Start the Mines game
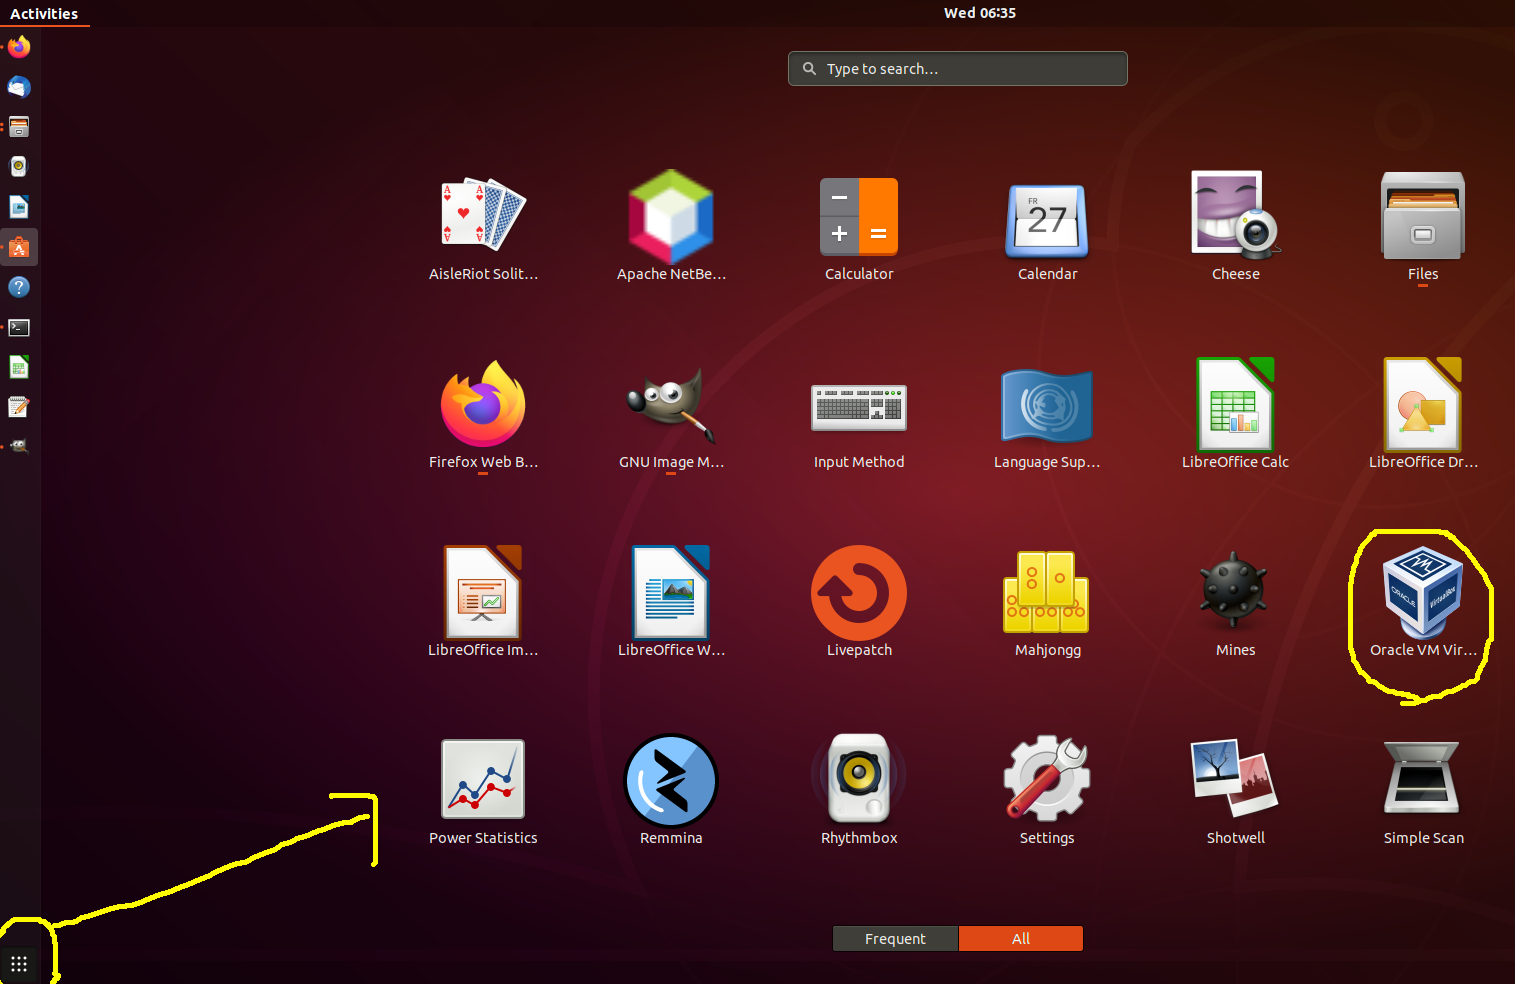The height and width of the screenshot is (984, 1515). tap(1235, 603)
